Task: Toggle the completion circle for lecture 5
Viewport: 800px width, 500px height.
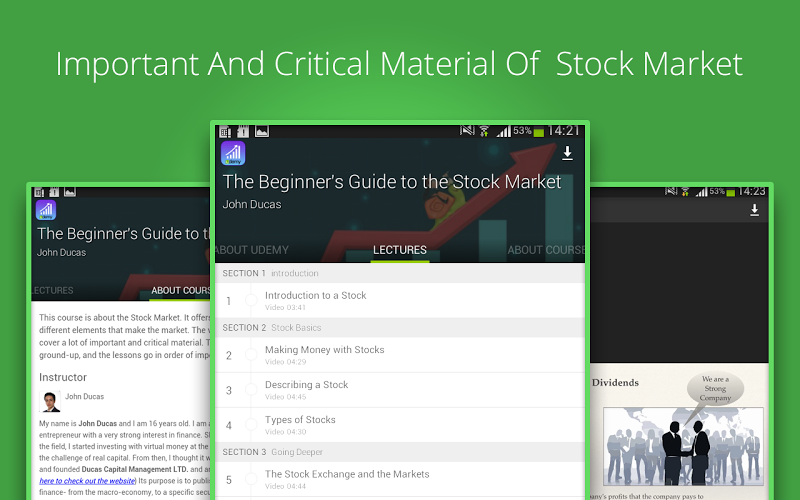Action: point(251,479)
